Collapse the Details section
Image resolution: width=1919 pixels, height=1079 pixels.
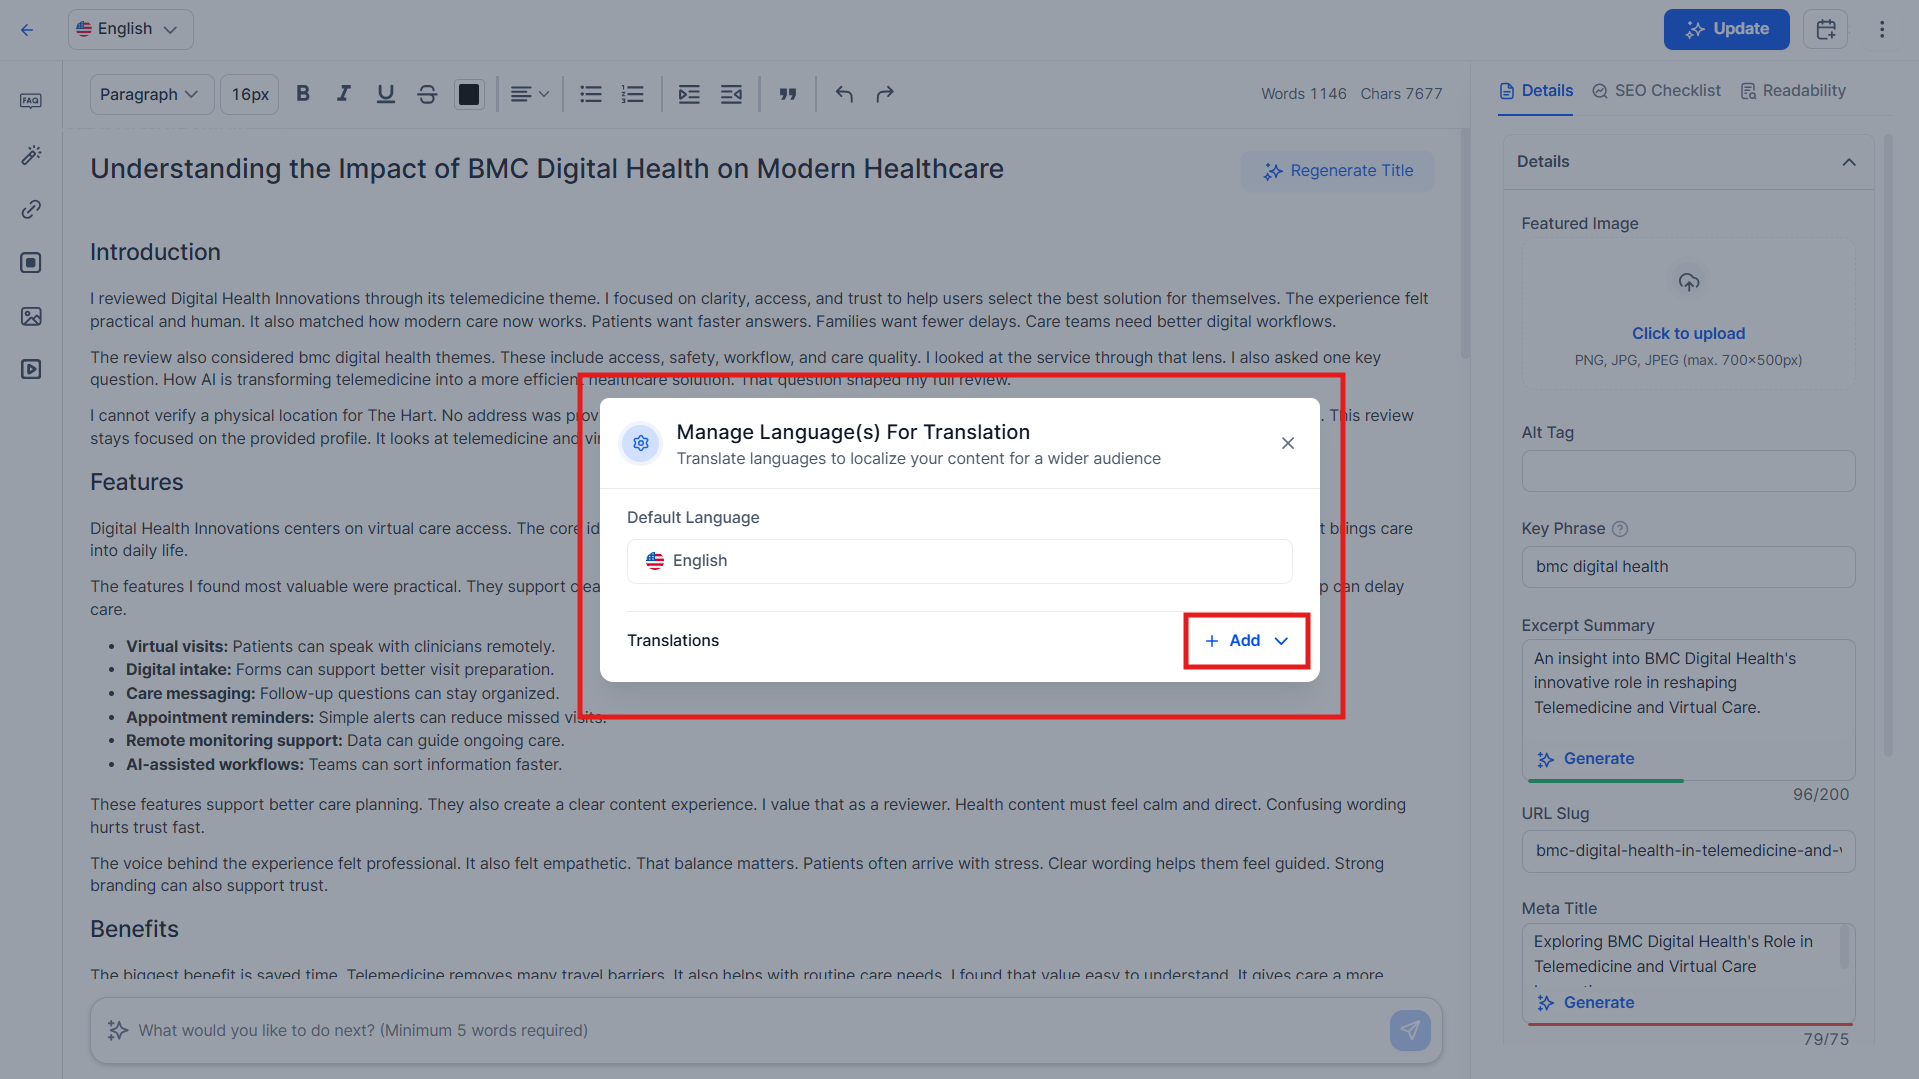tap(1849, 162)
